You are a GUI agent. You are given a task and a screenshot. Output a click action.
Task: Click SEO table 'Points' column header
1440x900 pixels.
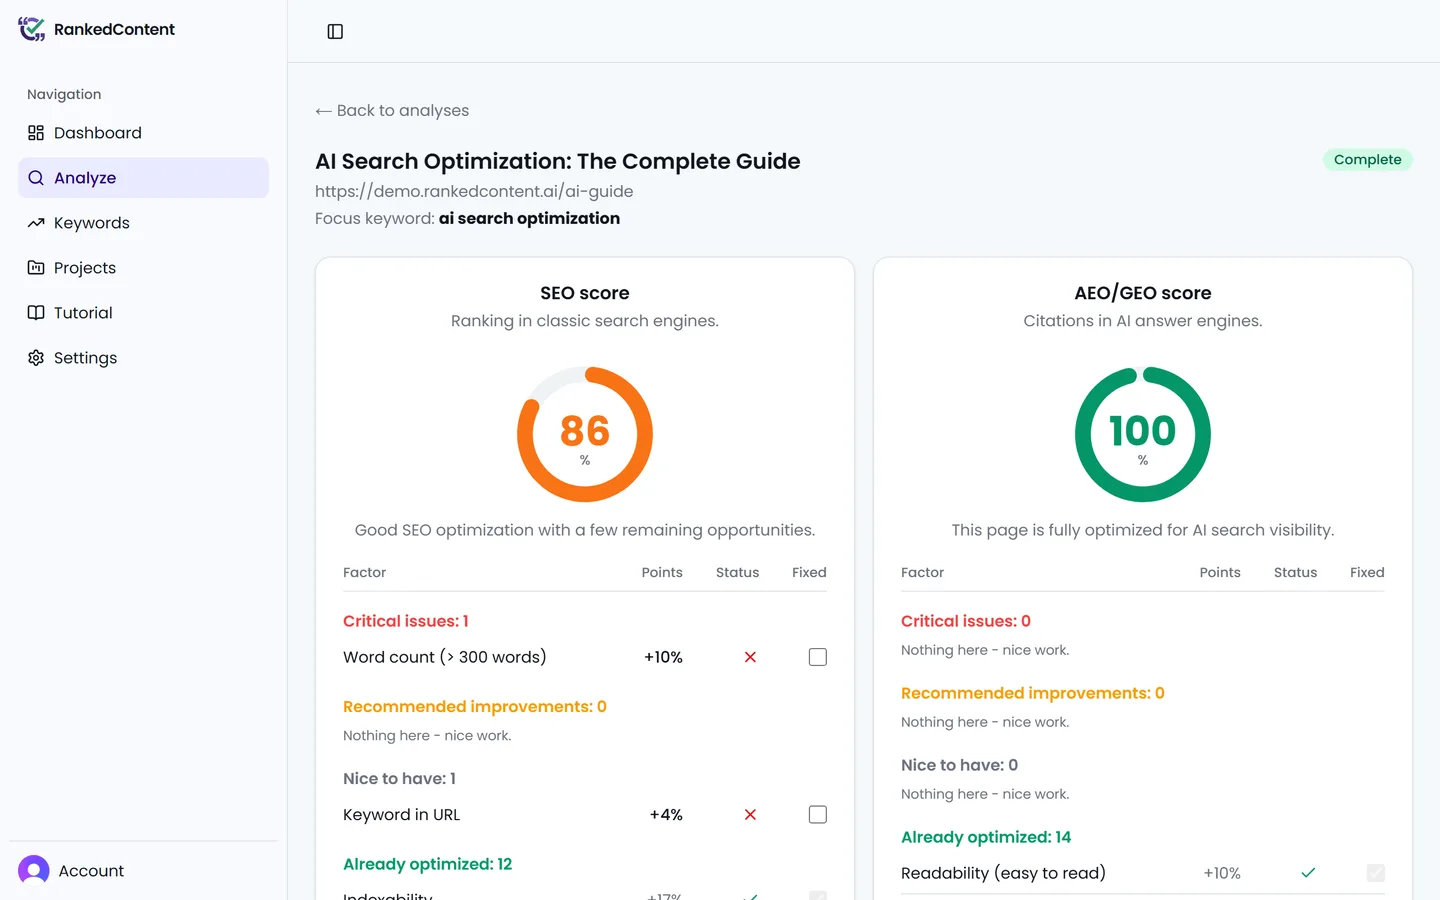click(662, 573)
